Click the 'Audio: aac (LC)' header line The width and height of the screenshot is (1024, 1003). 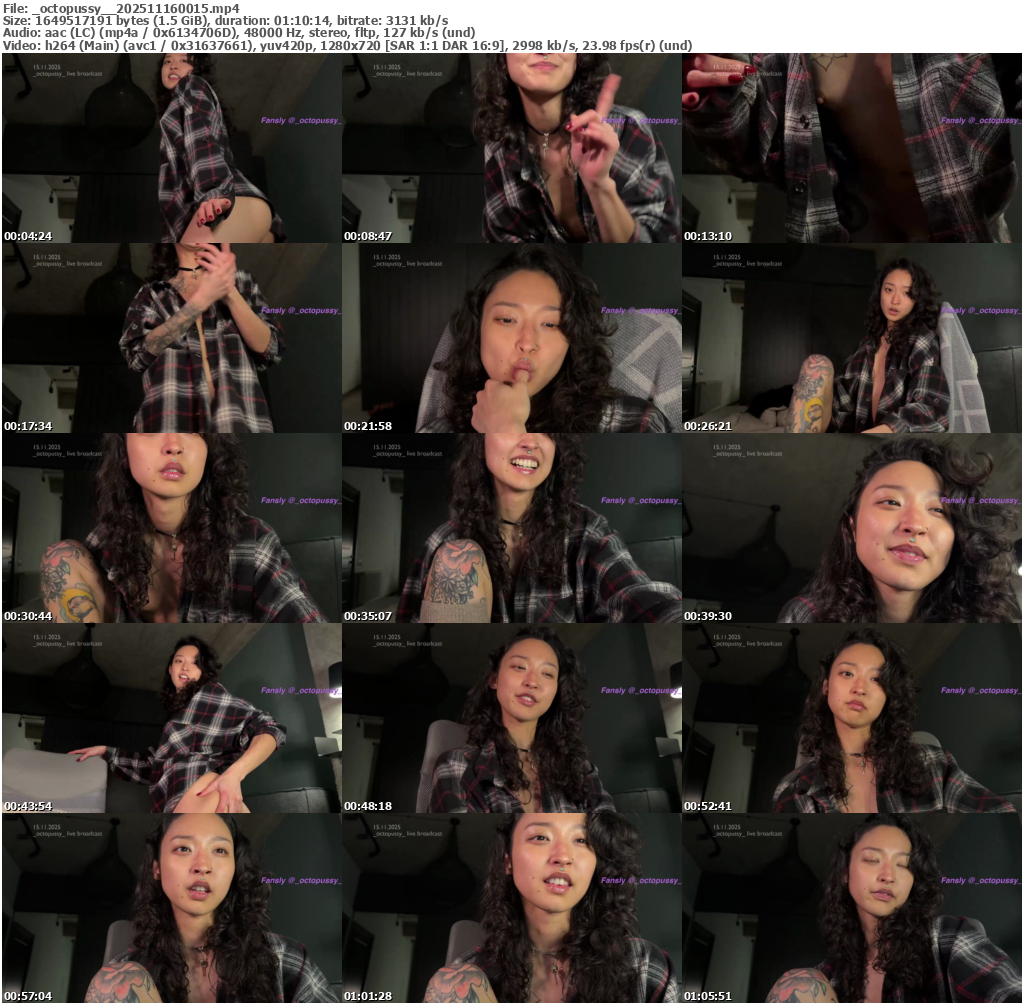pyautogui.click(x=239, y=33)
